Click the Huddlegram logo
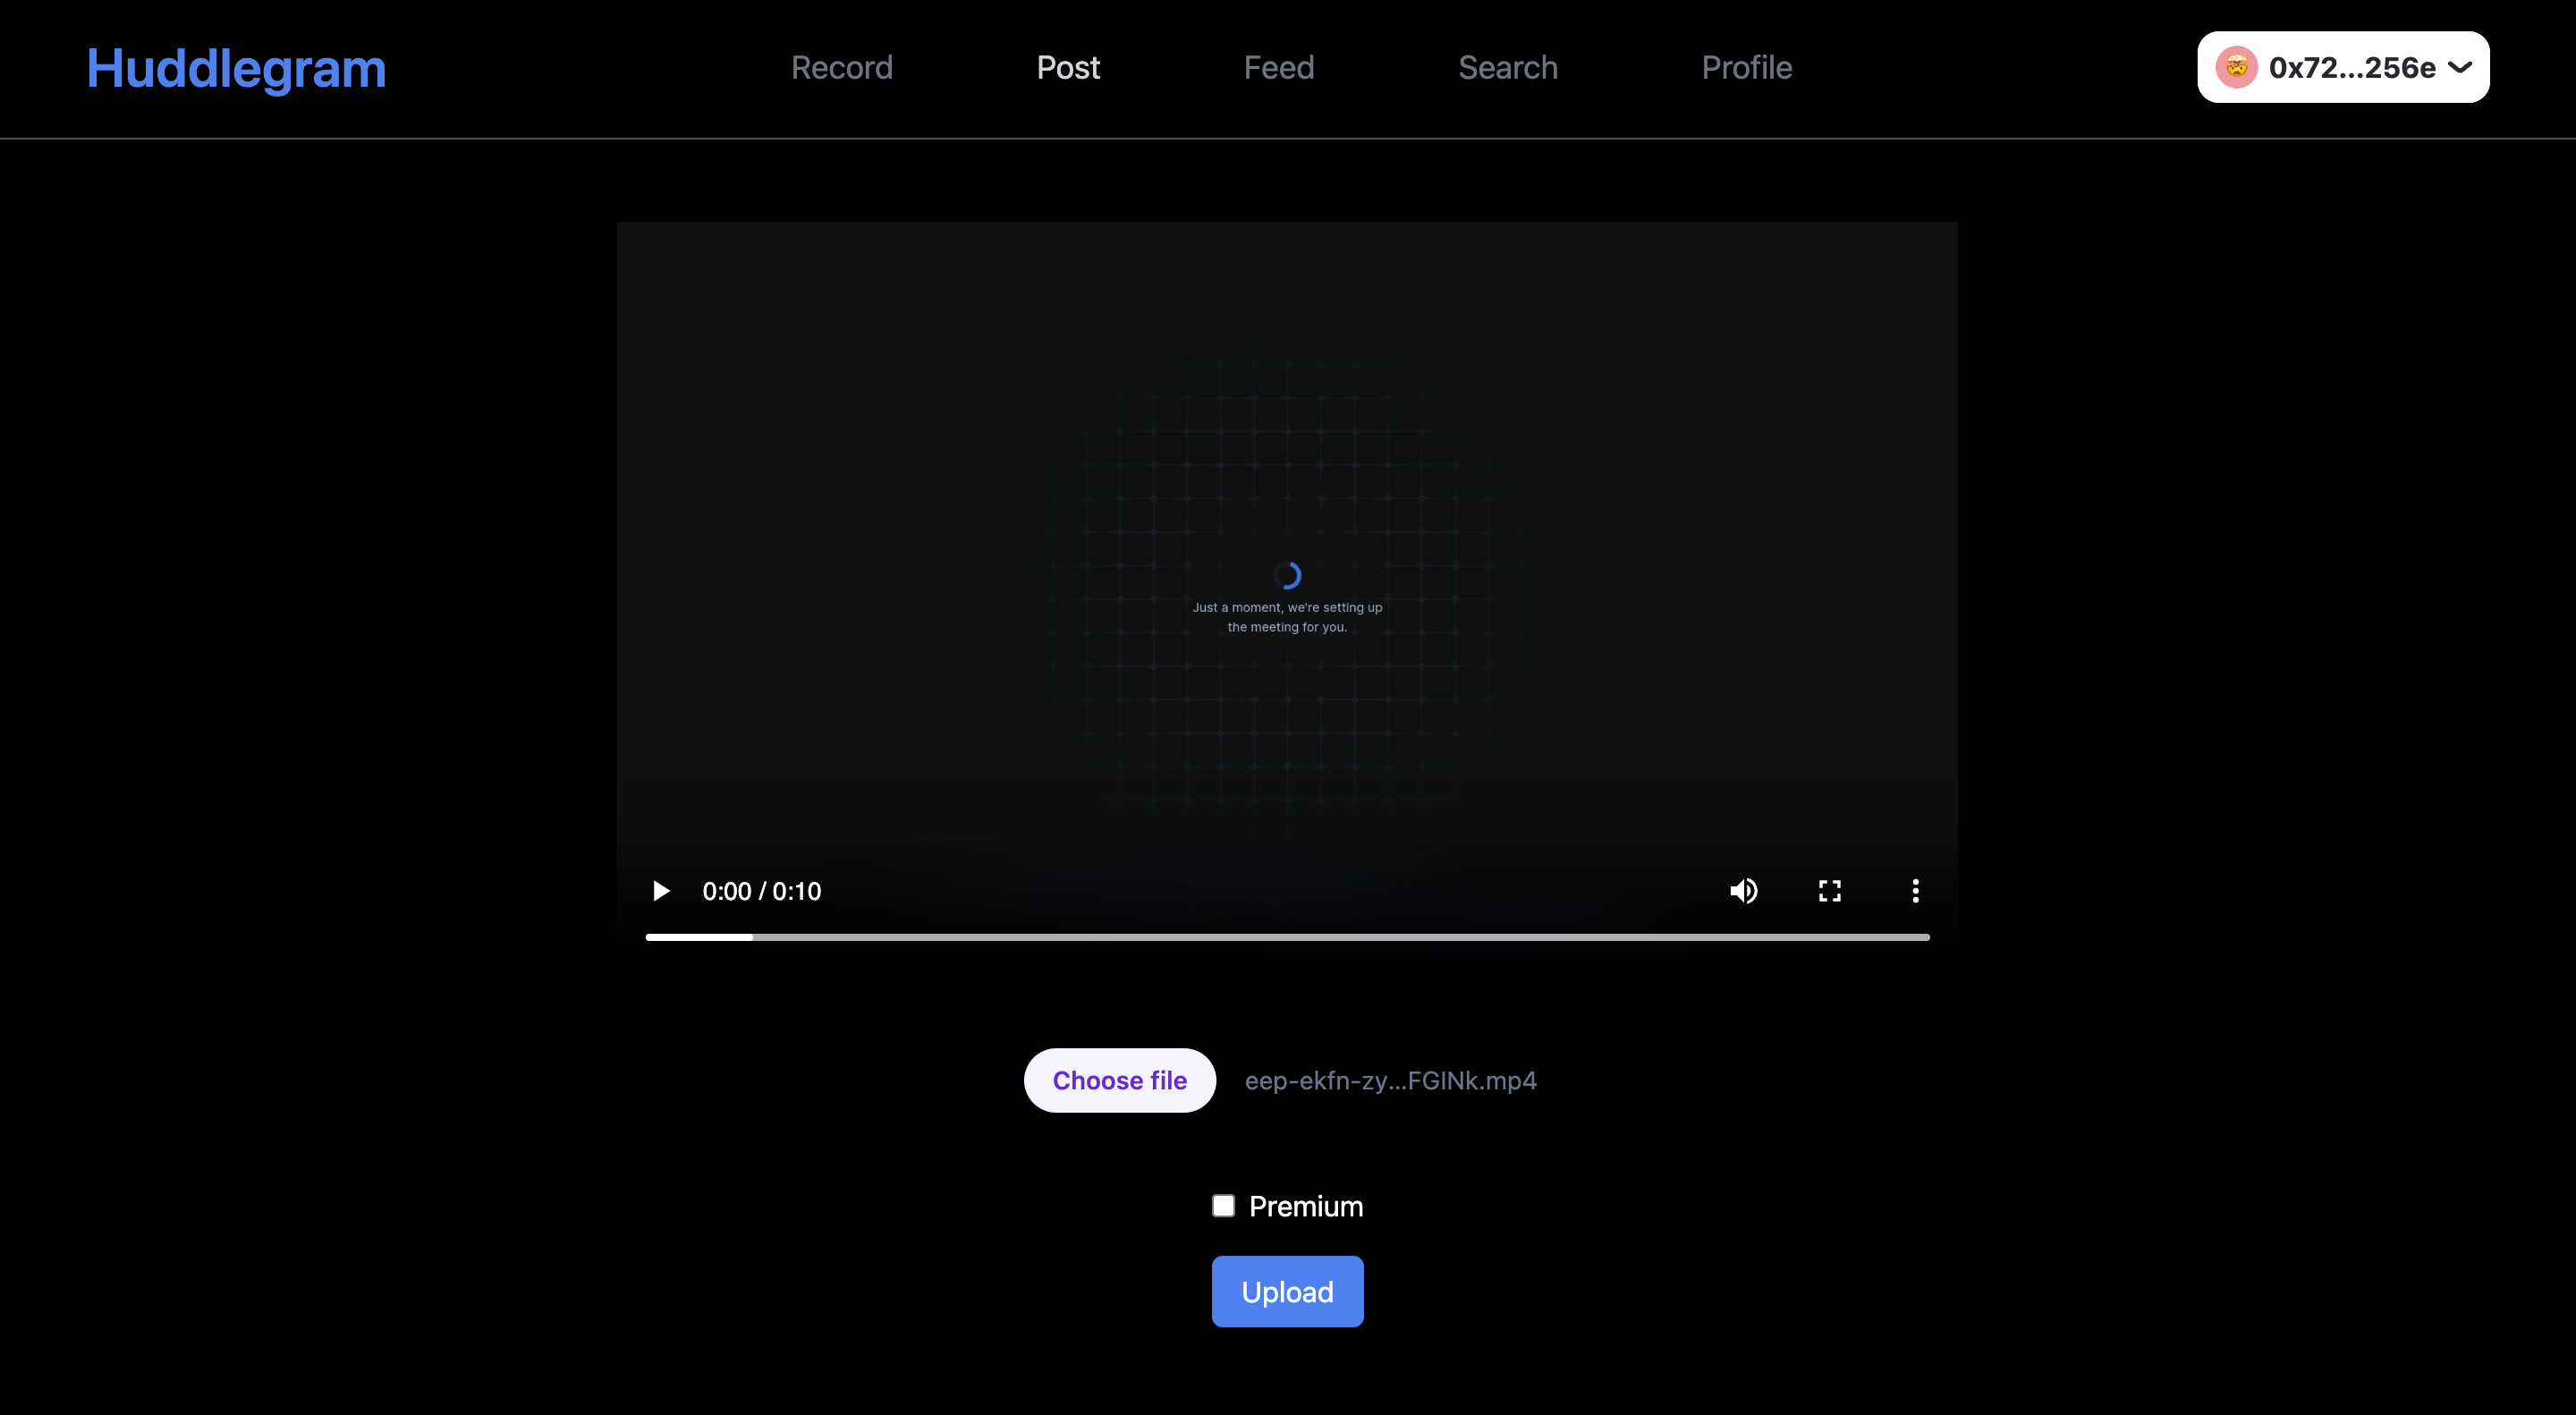 [236, 68]
